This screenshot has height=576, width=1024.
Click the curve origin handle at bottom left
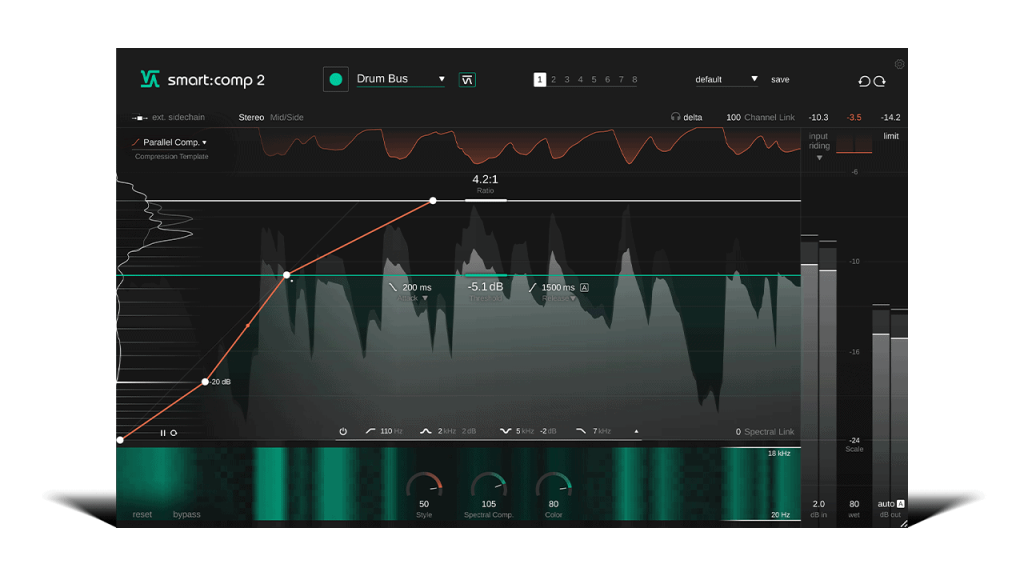tap(120, 440)
